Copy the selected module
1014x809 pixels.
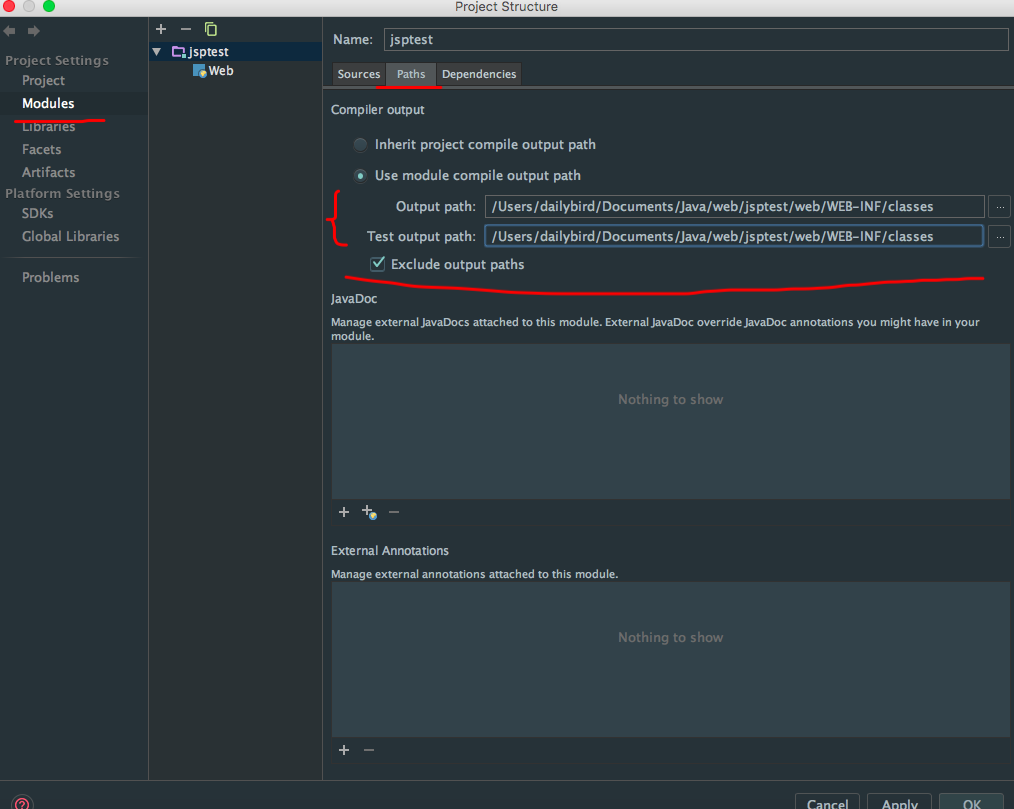click(x=211, y=29)
